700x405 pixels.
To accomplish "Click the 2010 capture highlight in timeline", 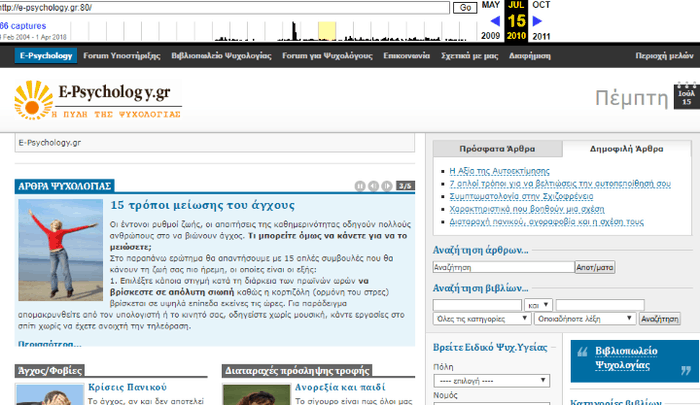I will [327, 30].
